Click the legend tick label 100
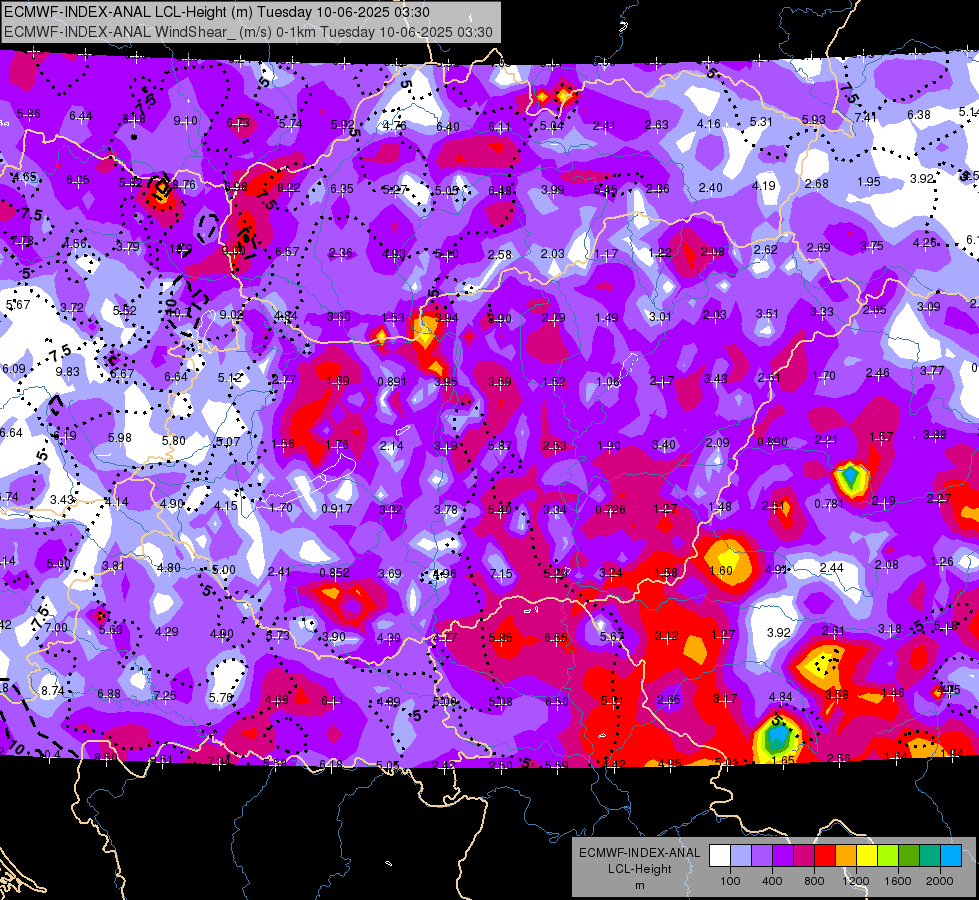Screen dimensions: 979x900 [730, 881]
